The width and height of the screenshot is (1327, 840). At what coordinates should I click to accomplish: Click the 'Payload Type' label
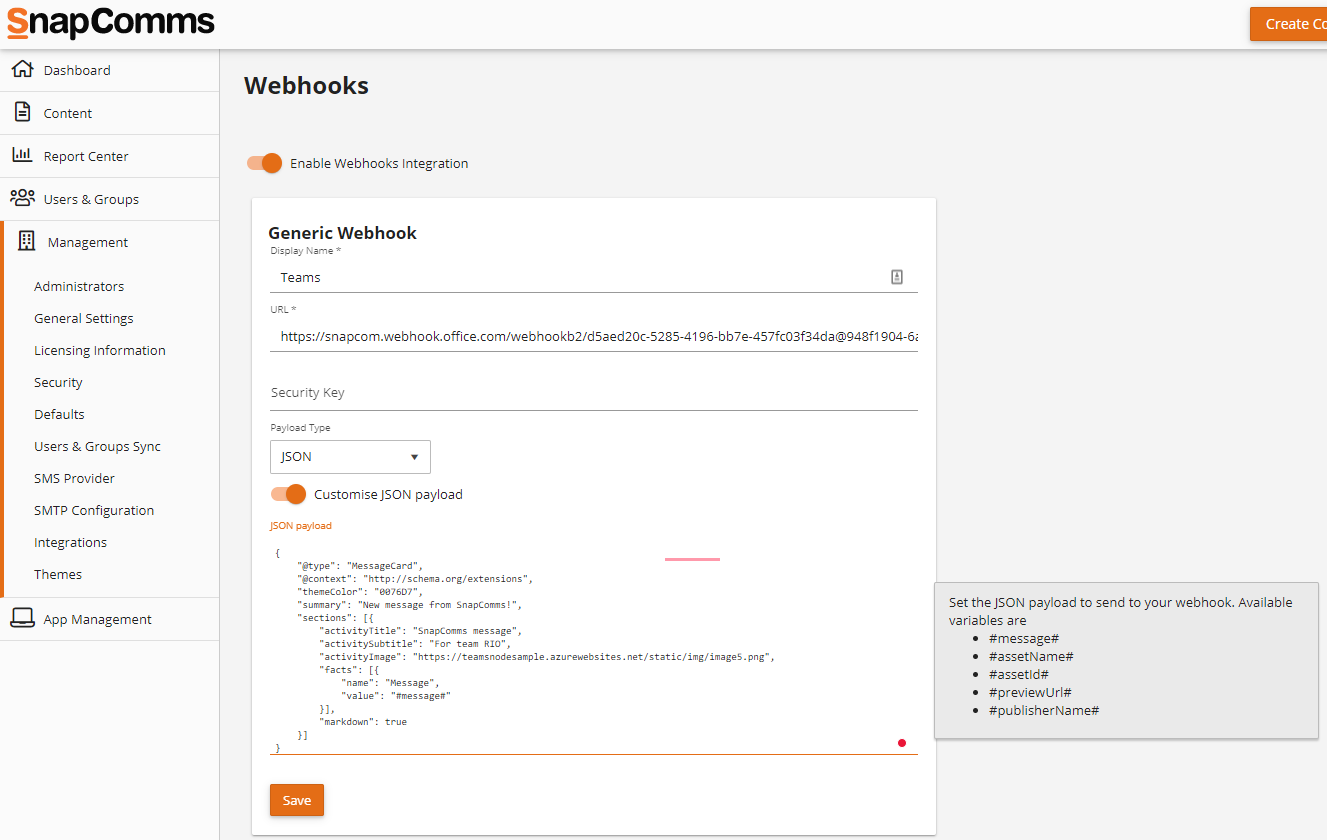[x=300, y=427]
